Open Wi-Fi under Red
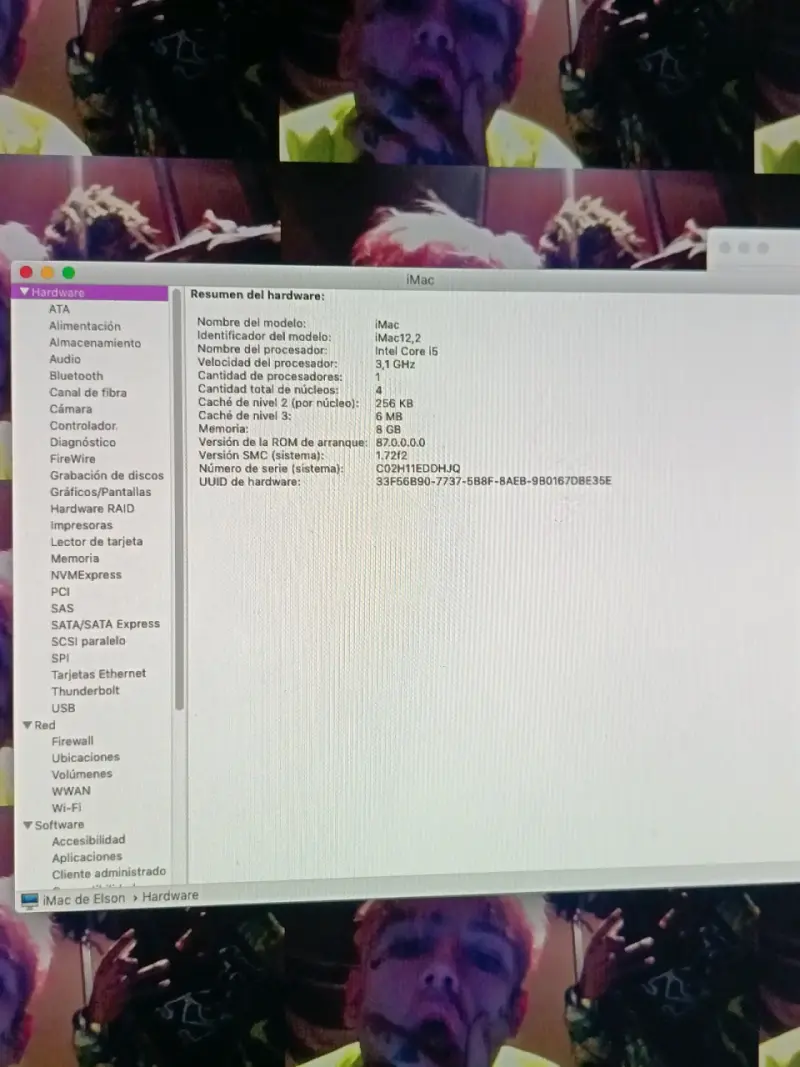 pyautogui.click(x=67, y=808)
